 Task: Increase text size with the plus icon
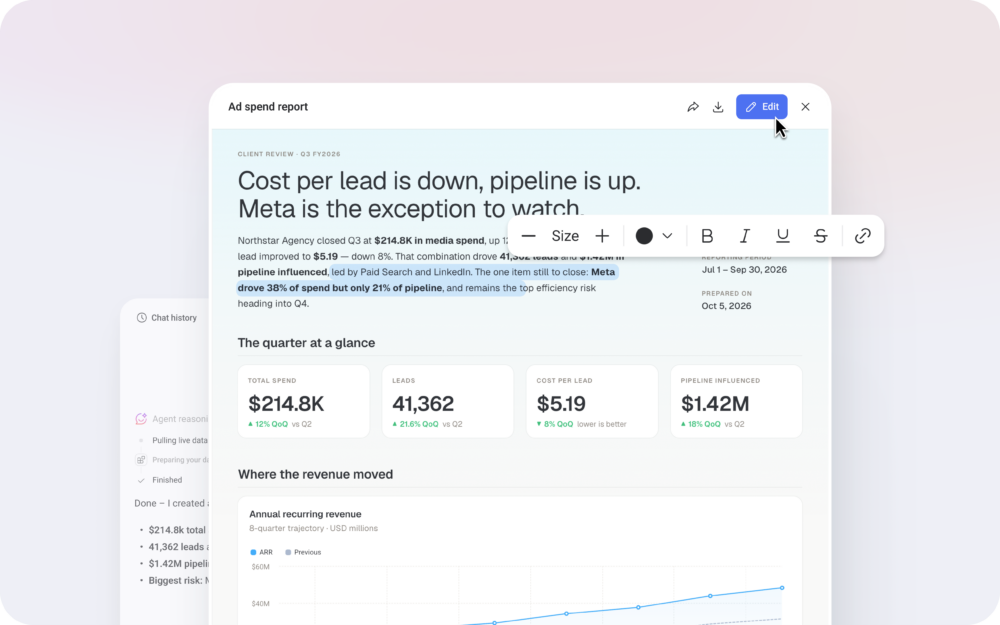point(602,236)
